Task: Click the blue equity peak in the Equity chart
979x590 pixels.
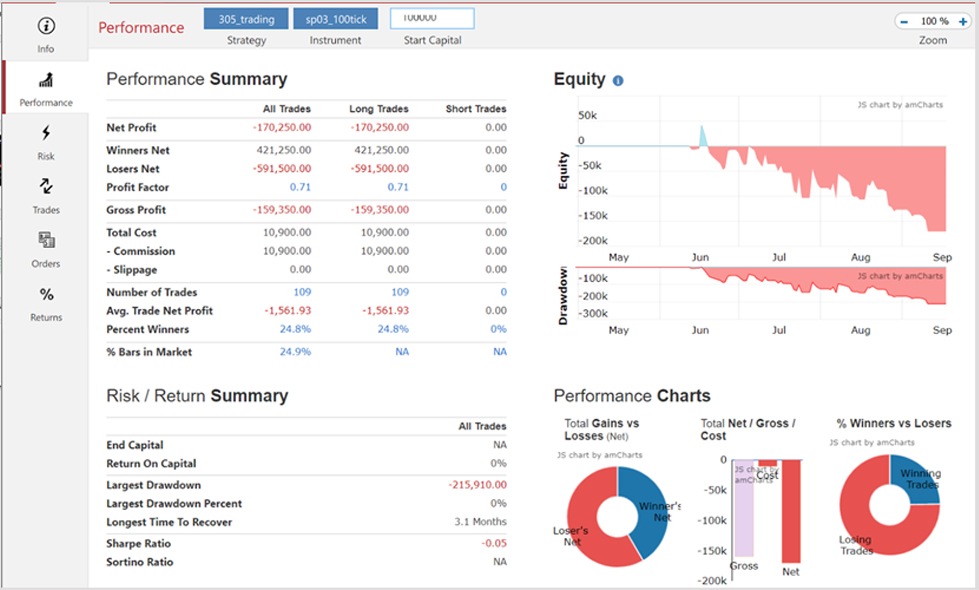Action: [703, 139]
